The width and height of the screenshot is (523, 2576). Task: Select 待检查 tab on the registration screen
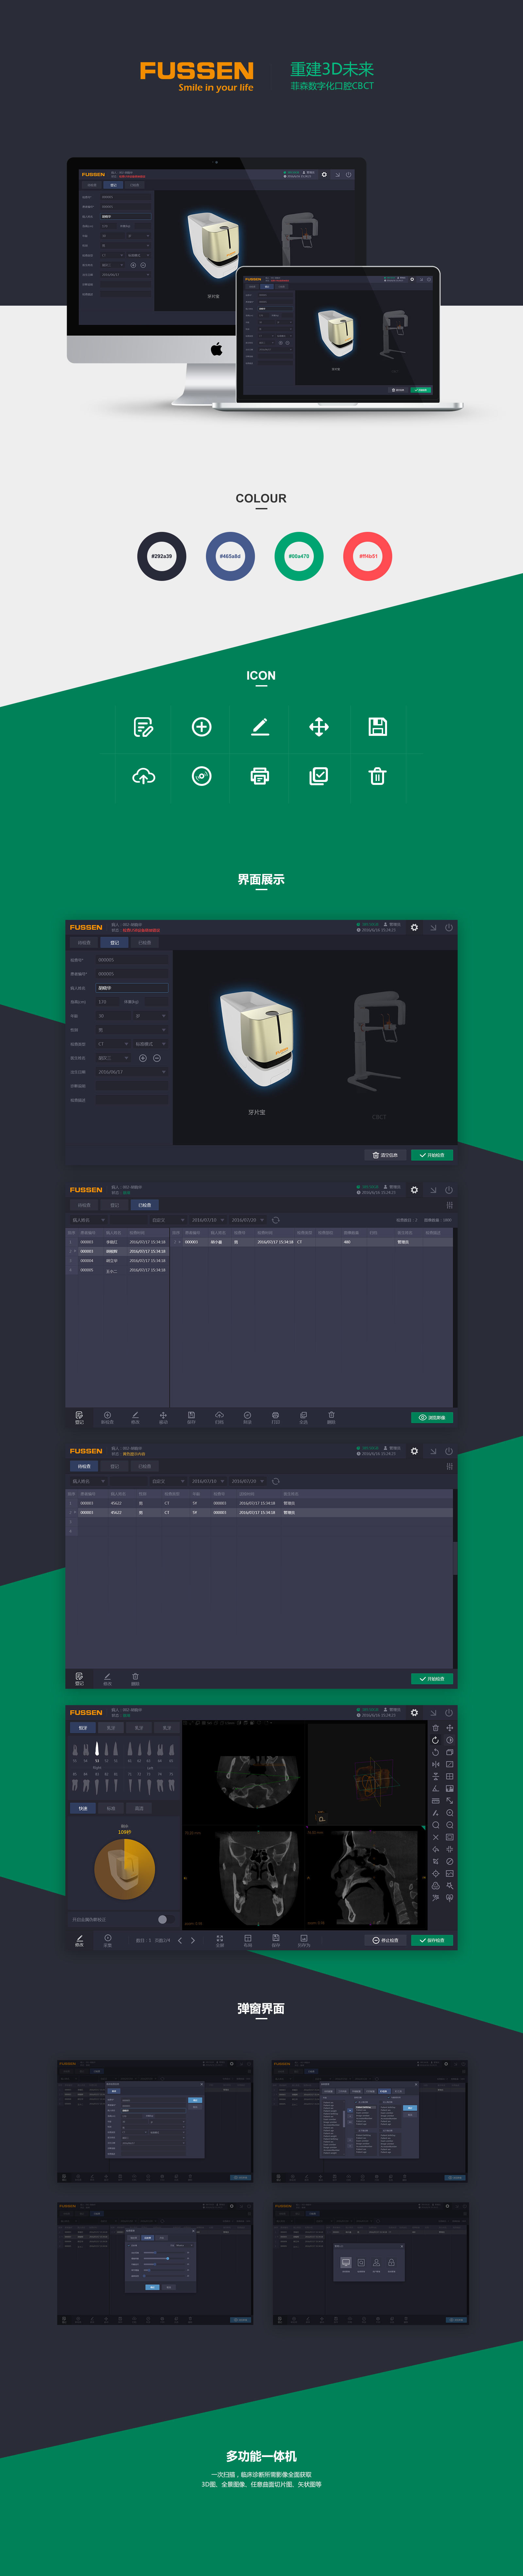[x=84, y=942]
